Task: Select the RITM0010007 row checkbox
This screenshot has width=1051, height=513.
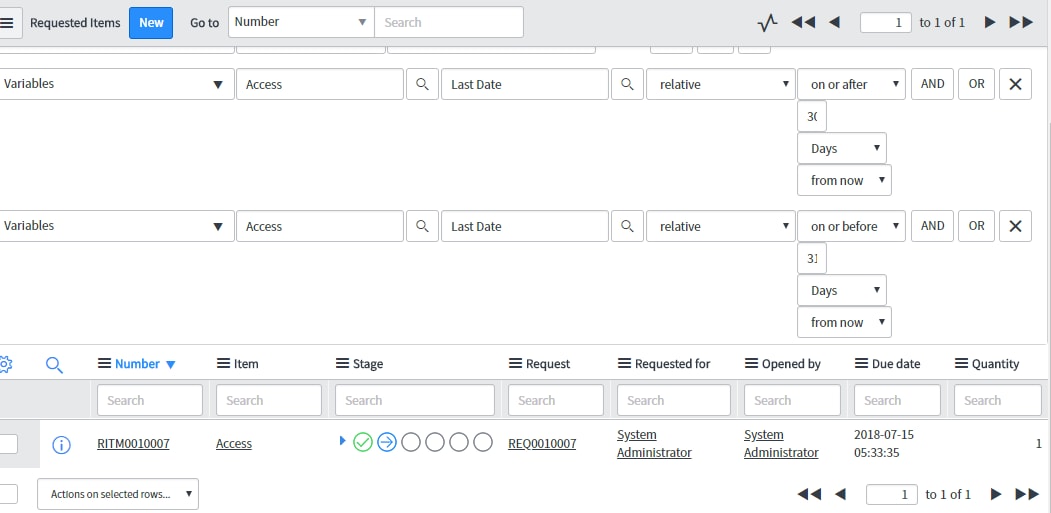Action: [8, 444]
